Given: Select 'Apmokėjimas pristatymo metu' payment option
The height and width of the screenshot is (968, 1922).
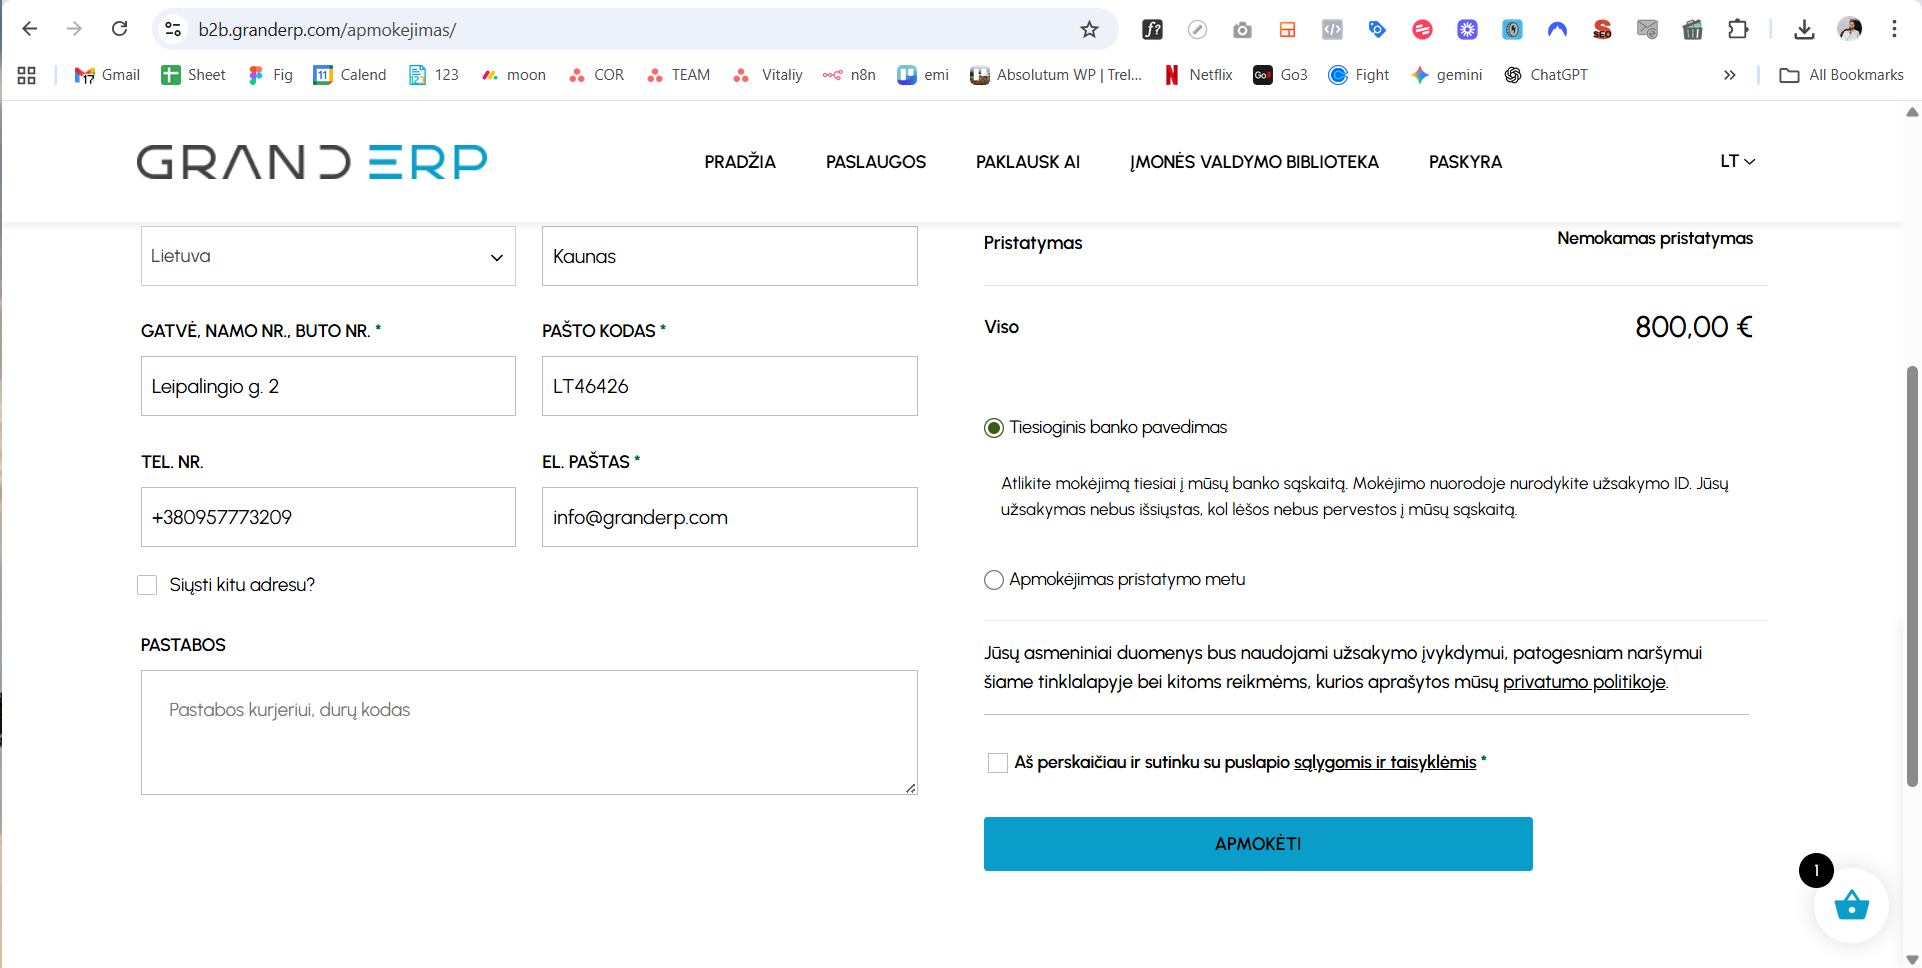Looking at the screenshot, I should (994, 580).
